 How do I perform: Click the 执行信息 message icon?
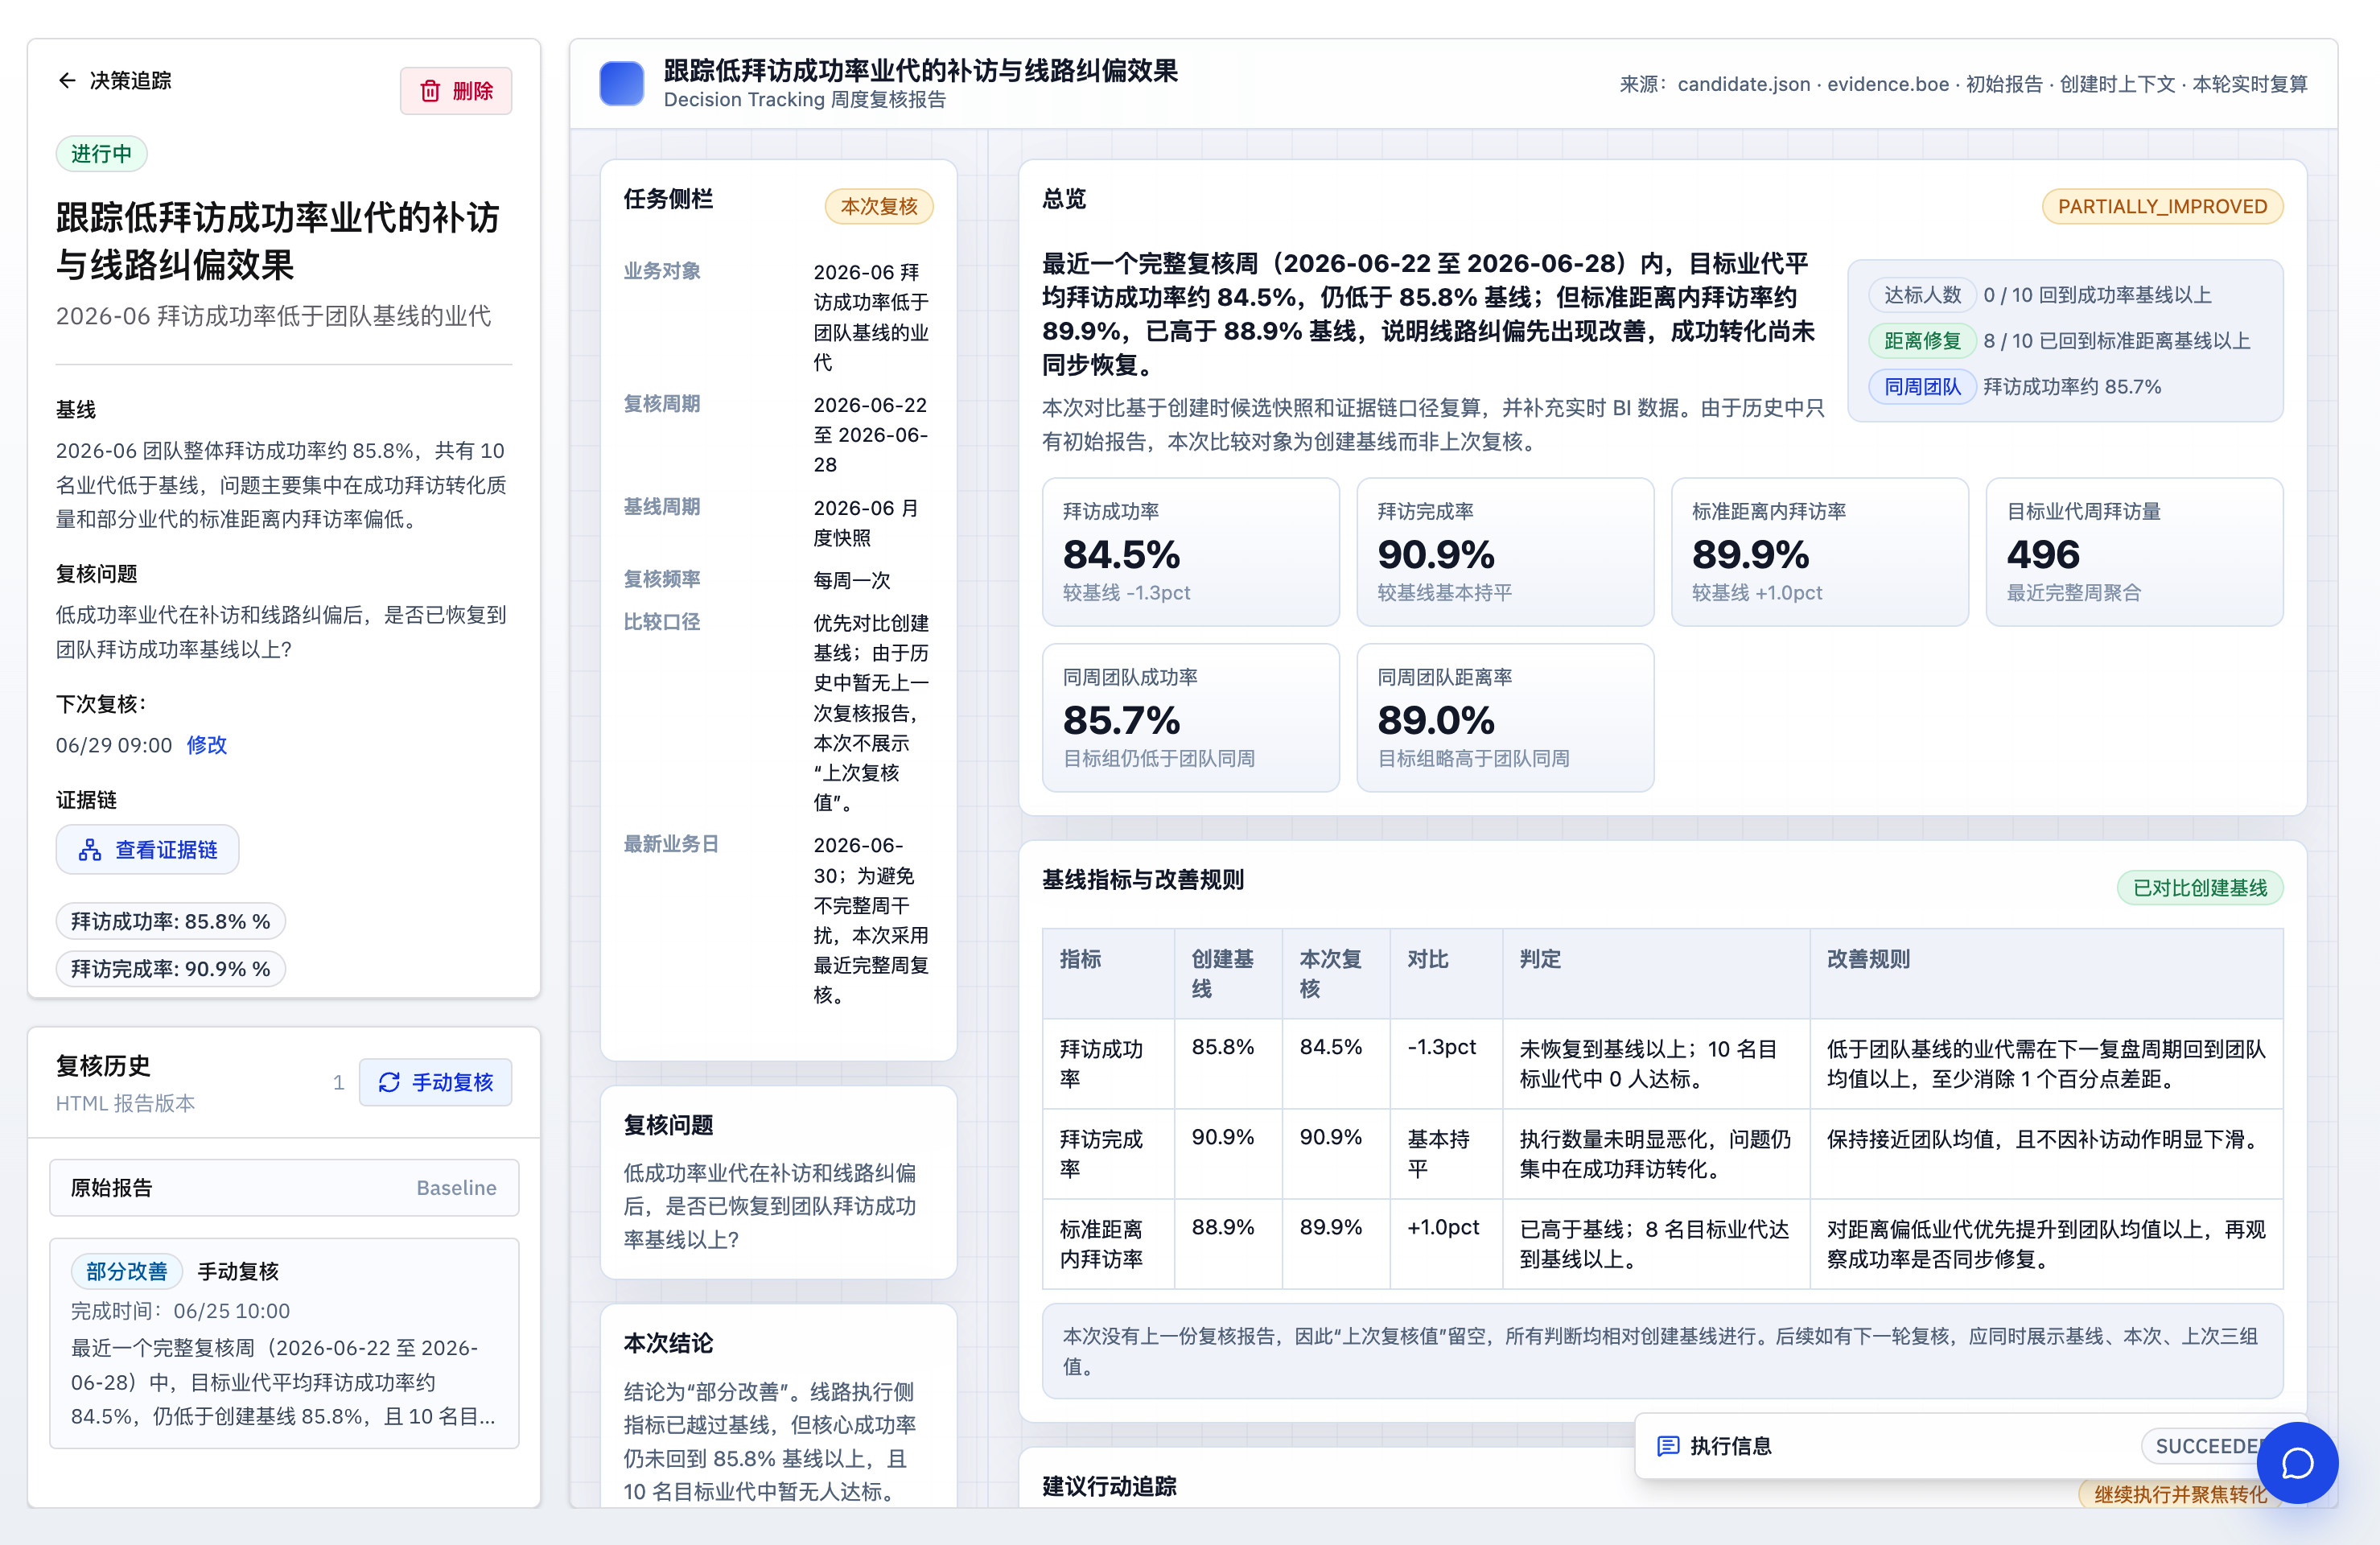[x=1668, y=1446]
